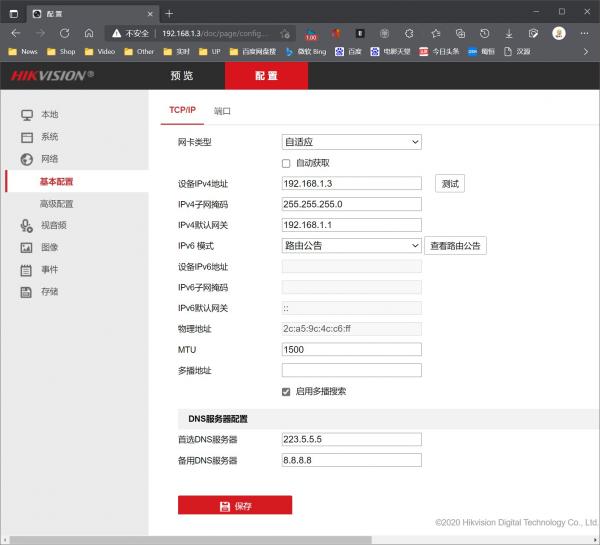Select 基本配置 in the sidebar
The width and height of the screenshot is (600, 545).
pyautogui.click(x=57, y=181)
